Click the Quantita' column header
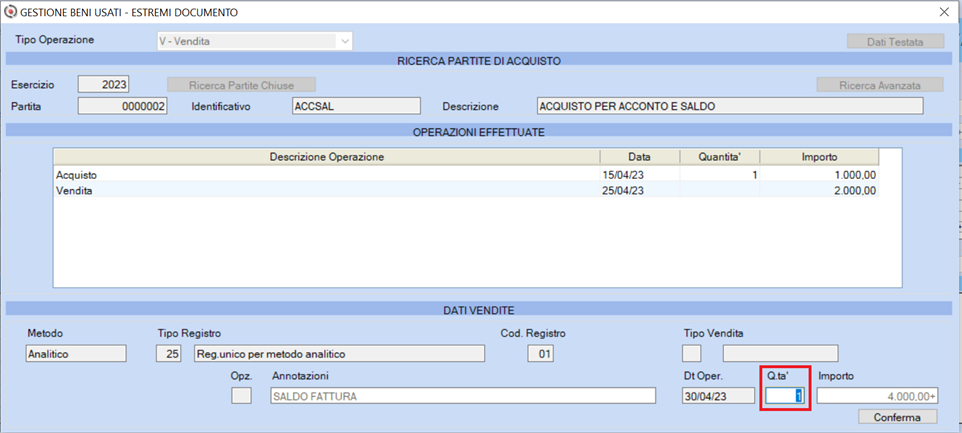The height and width of the screenshot is (433, 962). 720,156
